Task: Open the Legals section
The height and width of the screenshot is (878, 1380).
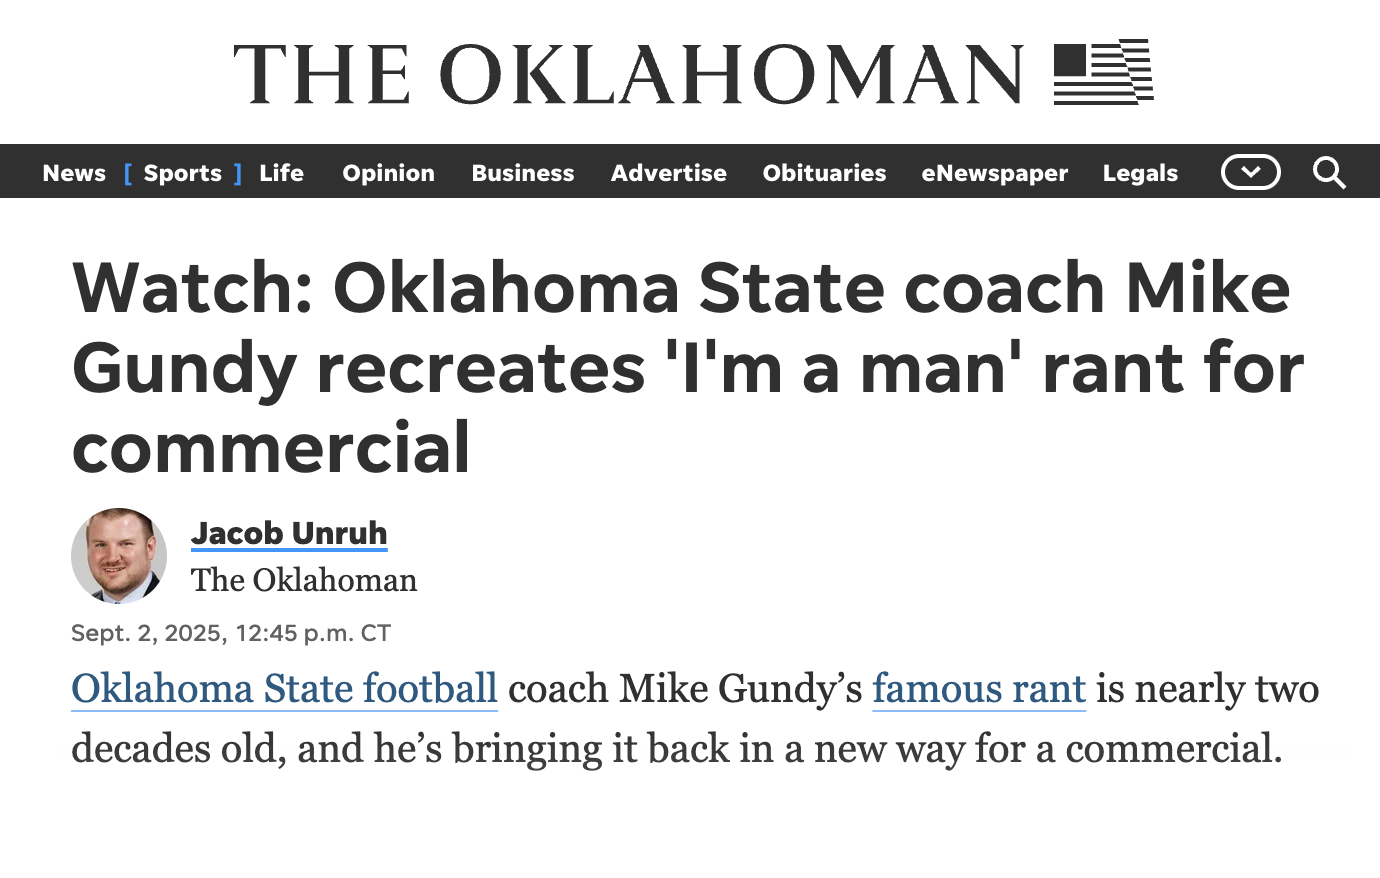Action: coord(1140,172)
